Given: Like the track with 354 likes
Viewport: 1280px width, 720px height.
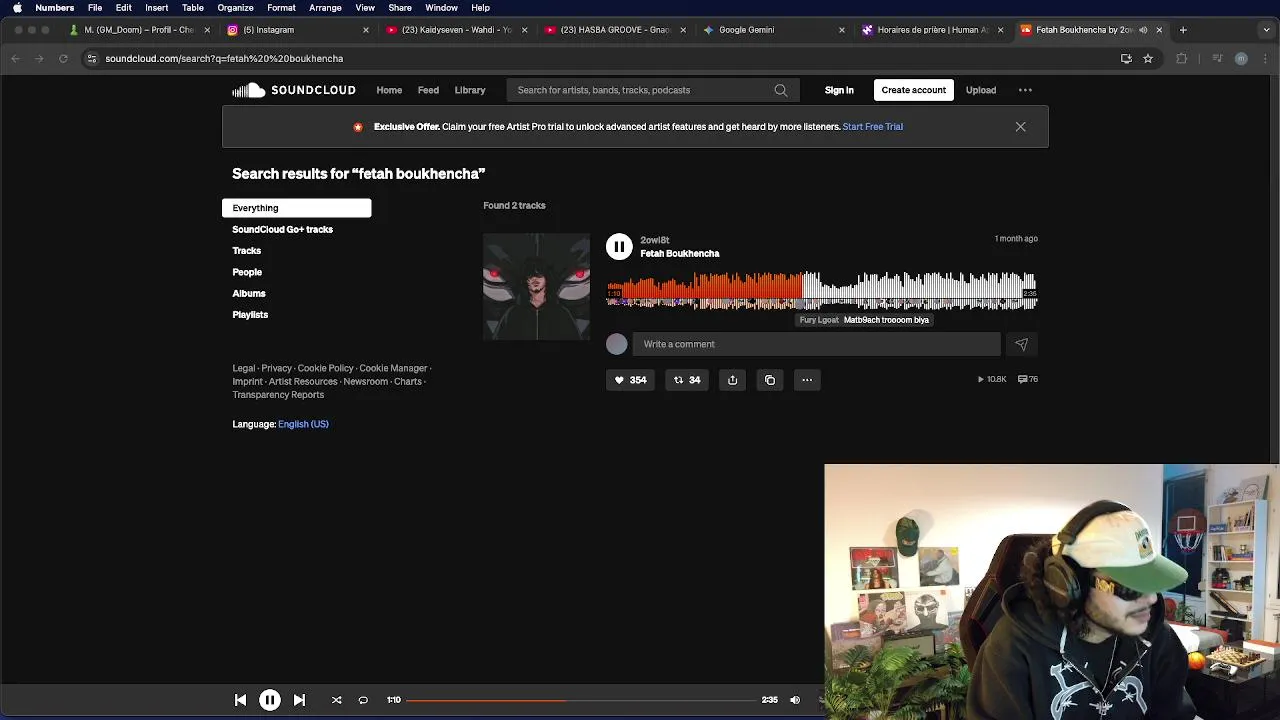Looking at the screenshot, I should click(x=630, y=380).
